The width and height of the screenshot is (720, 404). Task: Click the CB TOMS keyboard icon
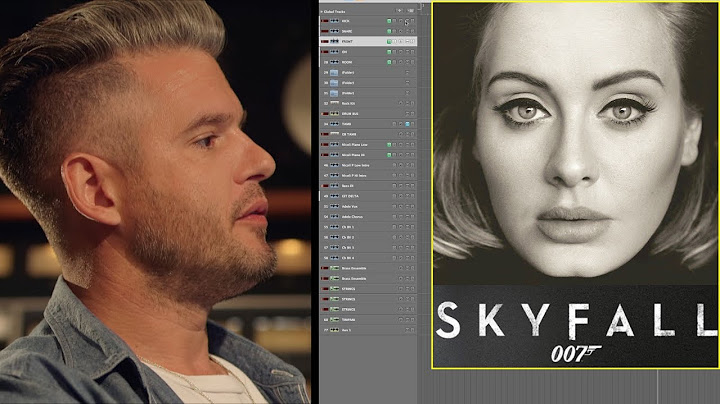(334, 134)
